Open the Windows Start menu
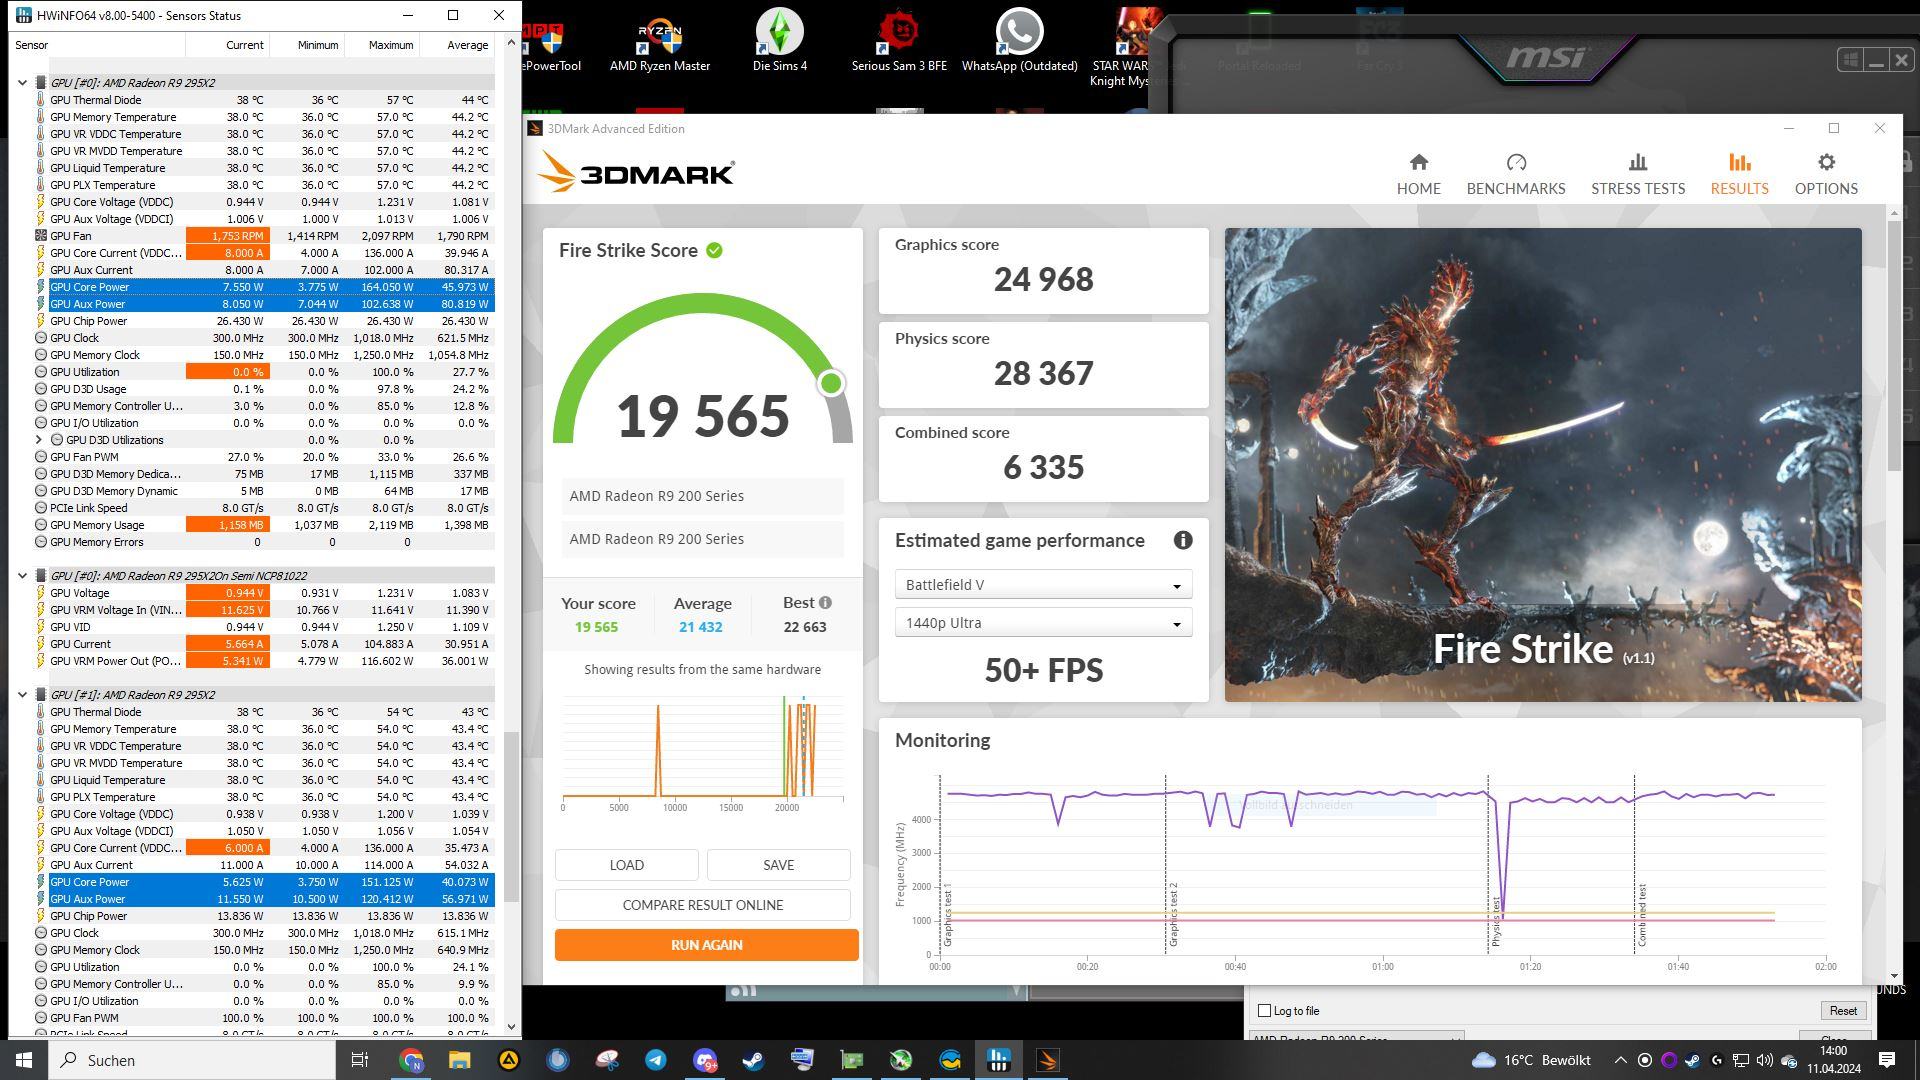 (x=24, y=1060)
